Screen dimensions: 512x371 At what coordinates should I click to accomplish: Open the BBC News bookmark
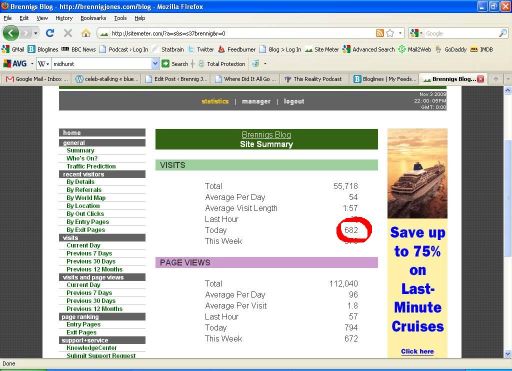(78, 49)
